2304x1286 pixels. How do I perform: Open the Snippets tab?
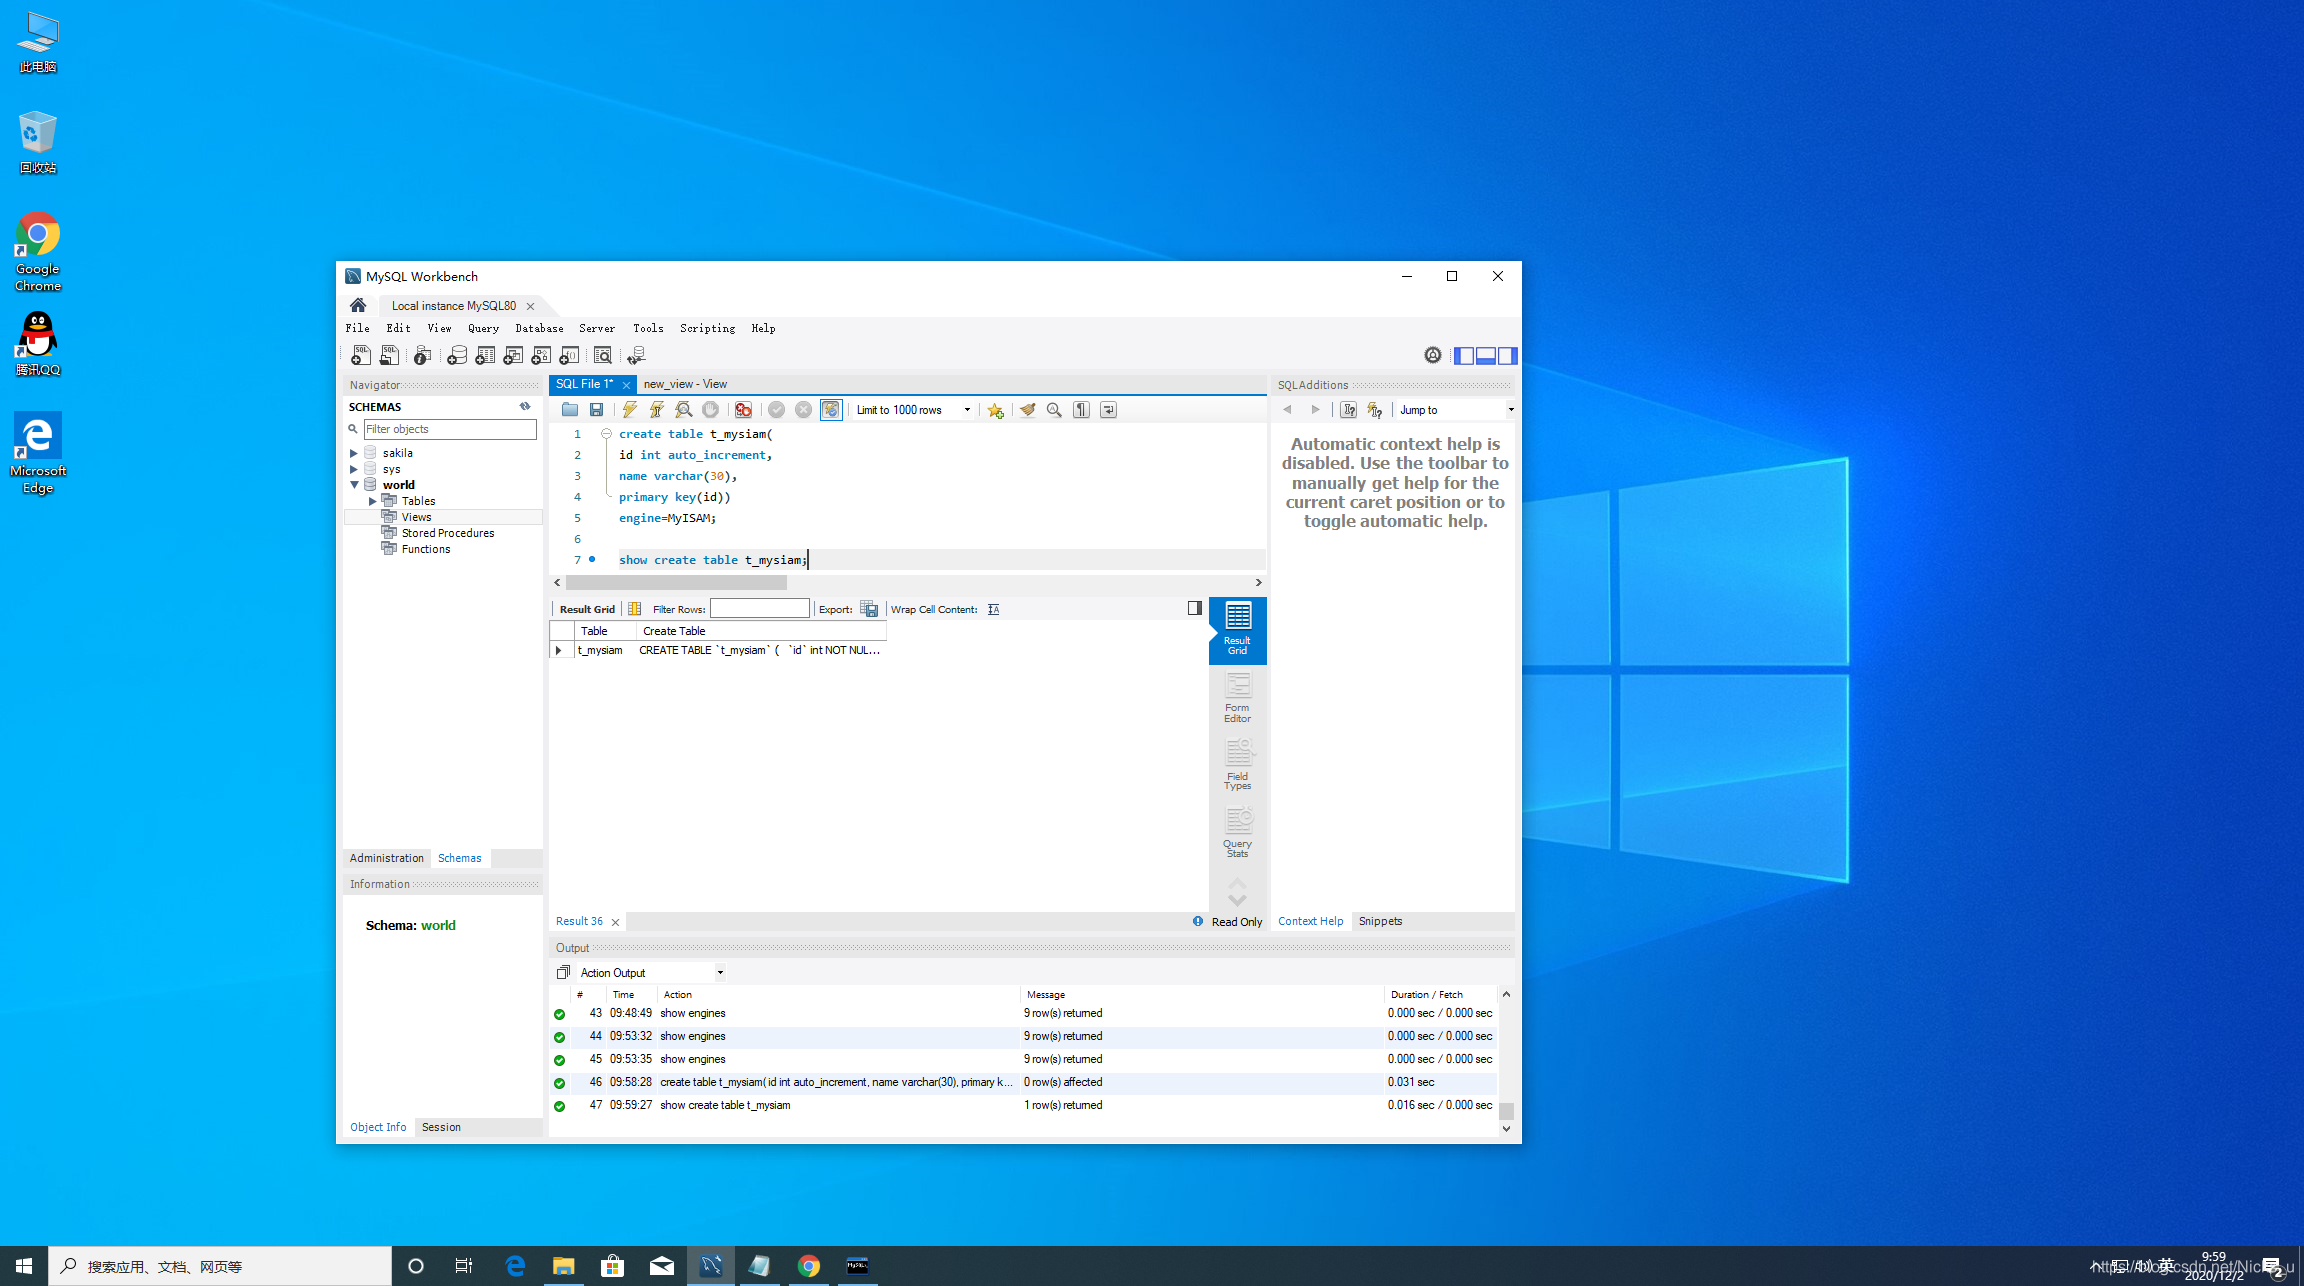coord(1380,921)
